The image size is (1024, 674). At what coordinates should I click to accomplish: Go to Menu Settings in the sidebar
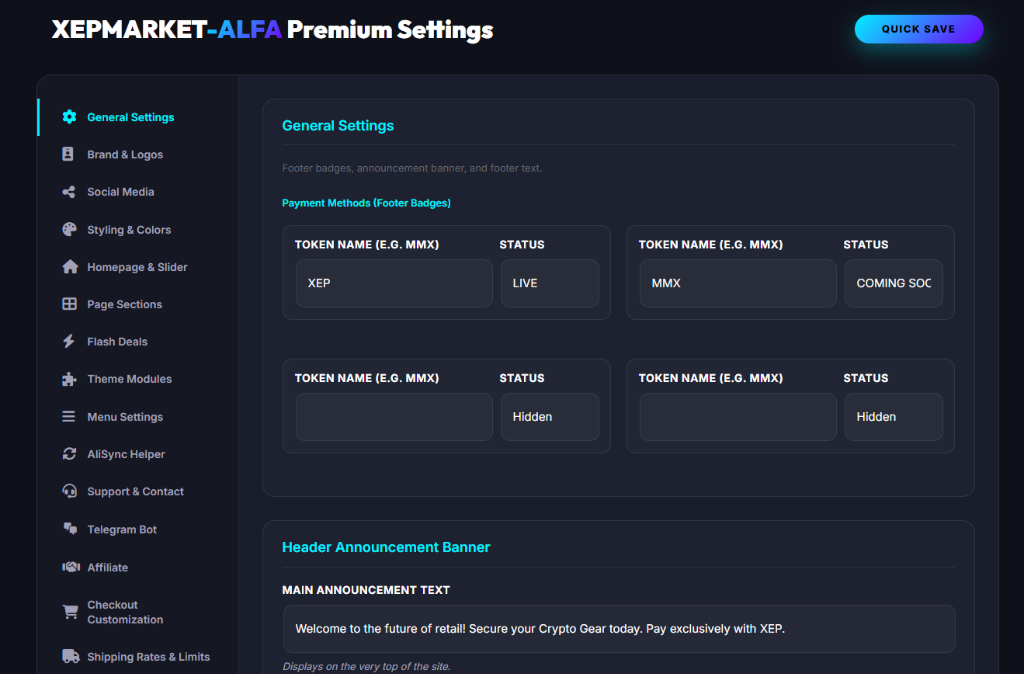(124, 417)
